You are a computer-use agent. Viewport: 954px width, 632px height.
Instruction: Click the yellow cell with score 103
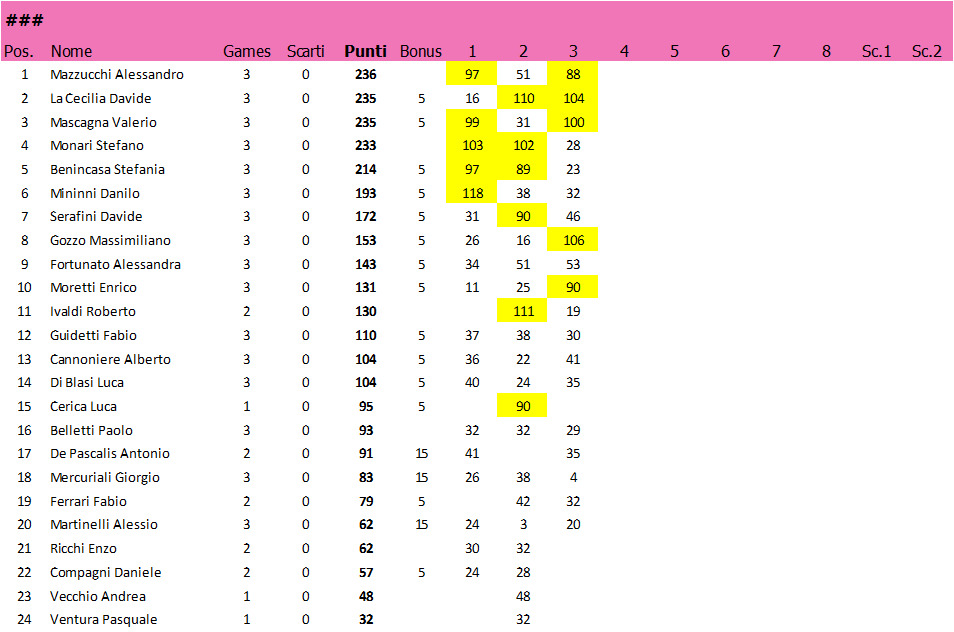point(472,145)
